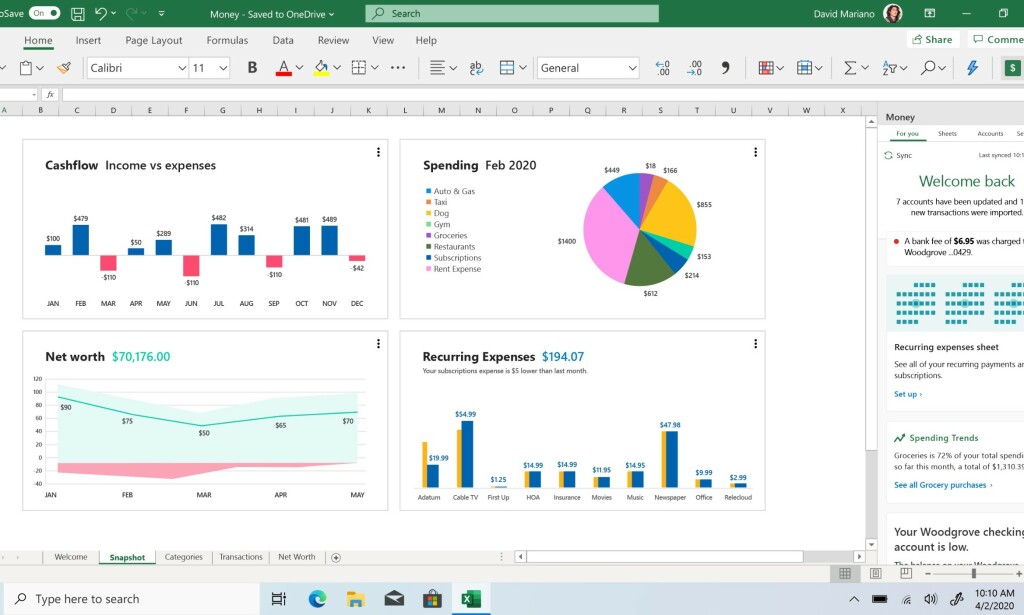The height and width of the screenshot is (615, 1024).
Task: Click the Sync button in Money pane
Action: click(x=898, y=155)
